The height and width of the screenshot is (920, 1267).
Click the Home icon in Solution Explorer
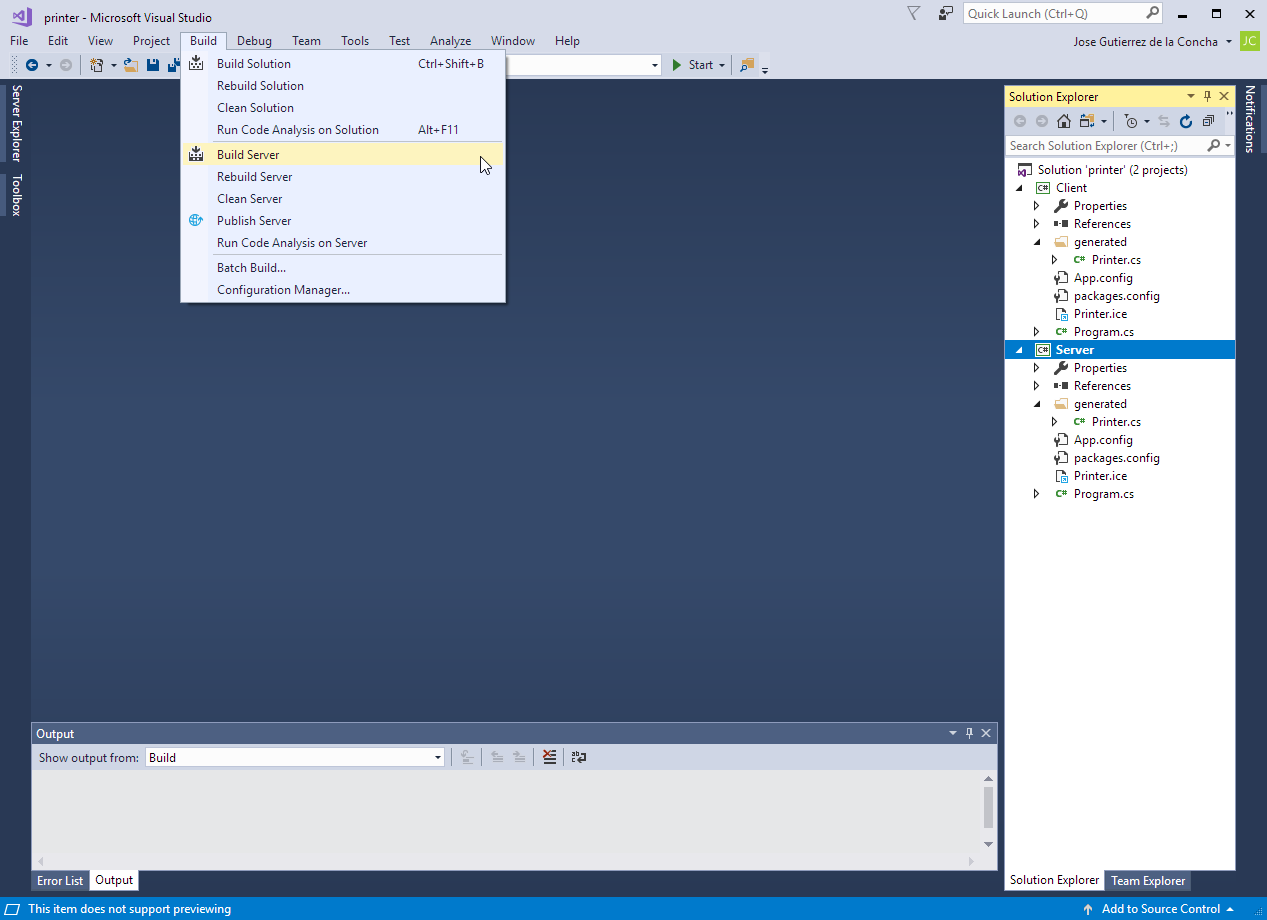click(1063, 121)
